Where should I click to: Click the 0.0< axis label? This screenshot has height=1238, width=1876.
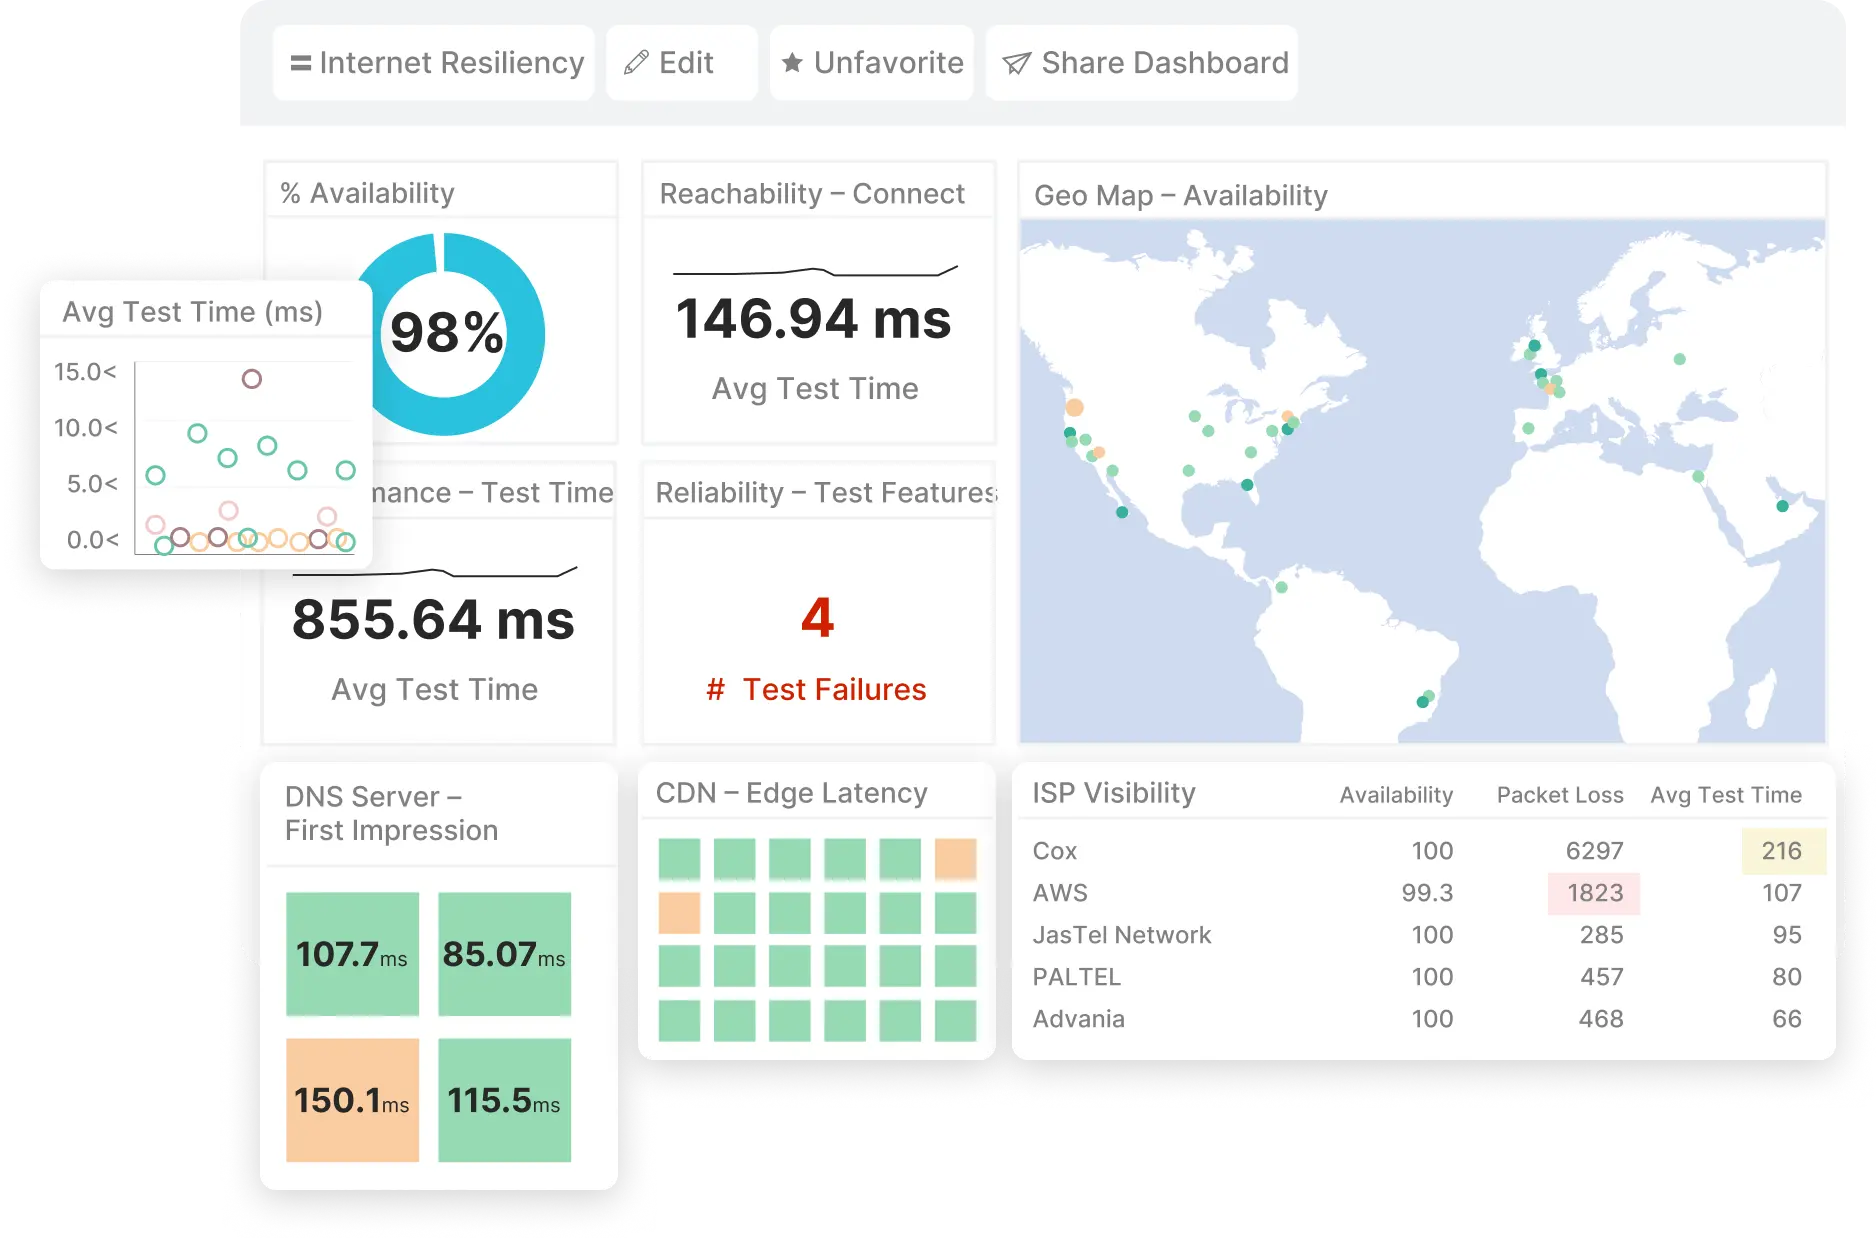[x=92, y=540]
